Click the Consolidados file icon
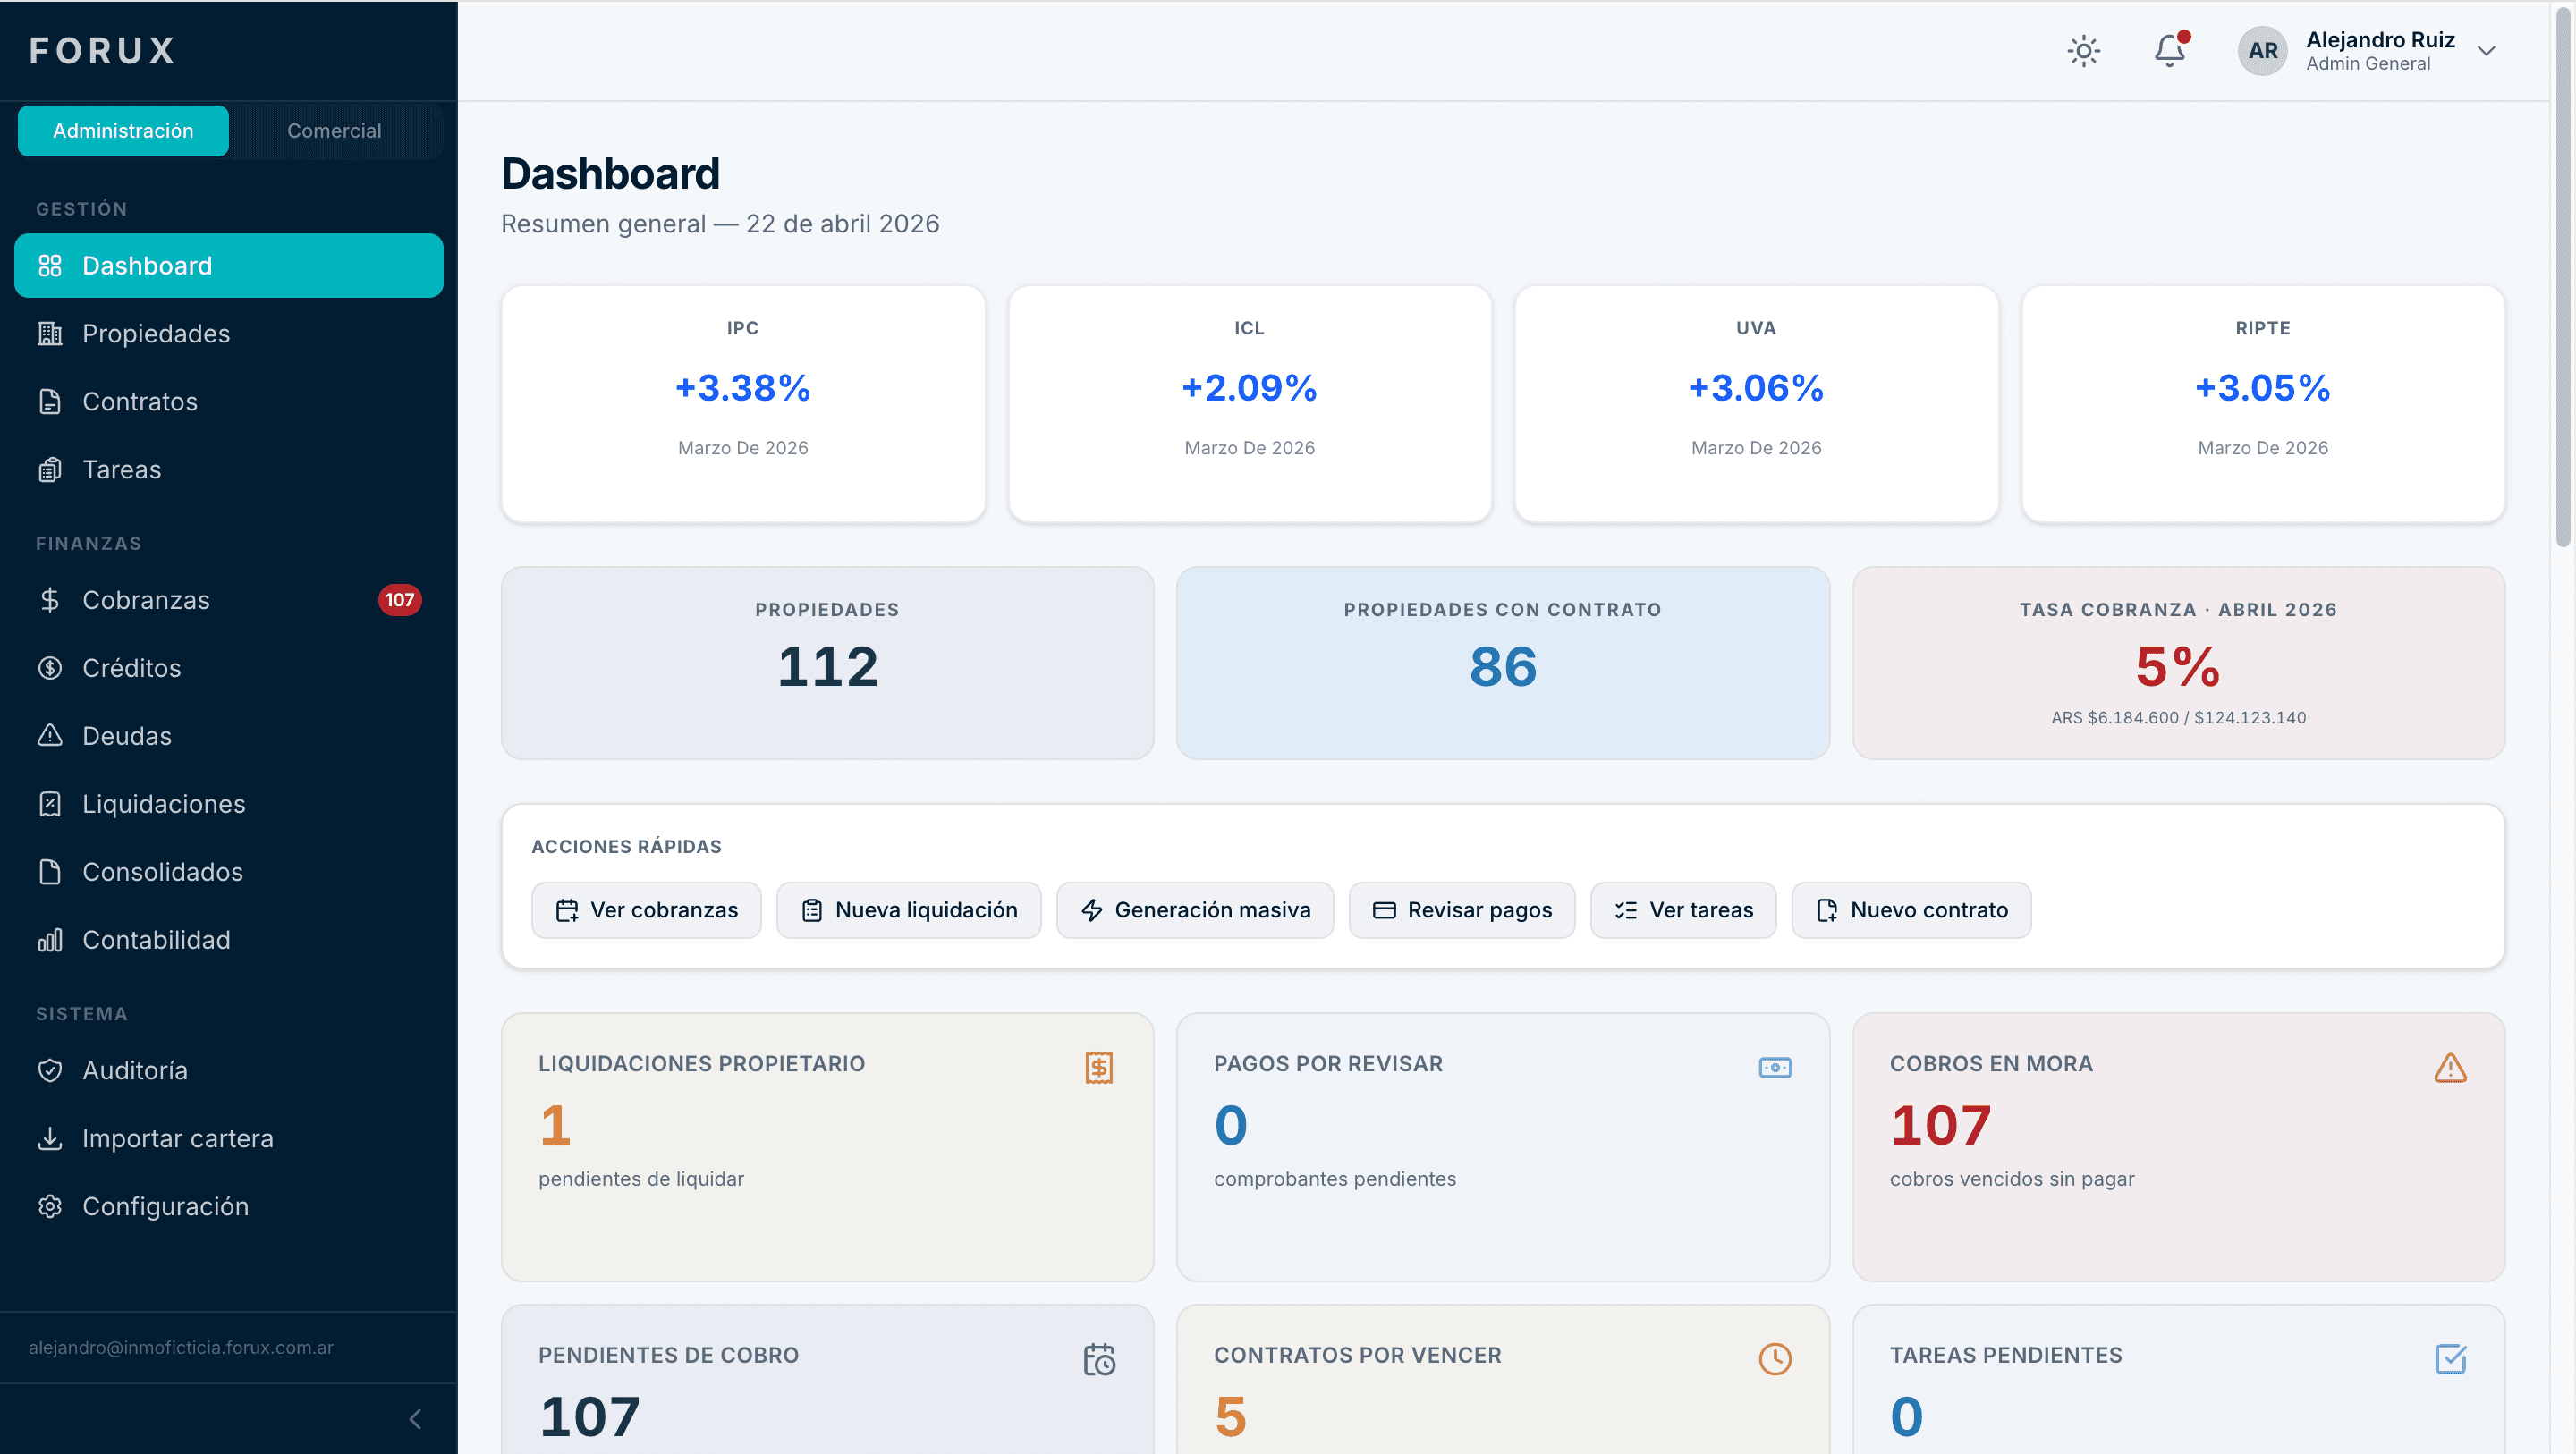 pyautogui.click(x=50, y=872)
